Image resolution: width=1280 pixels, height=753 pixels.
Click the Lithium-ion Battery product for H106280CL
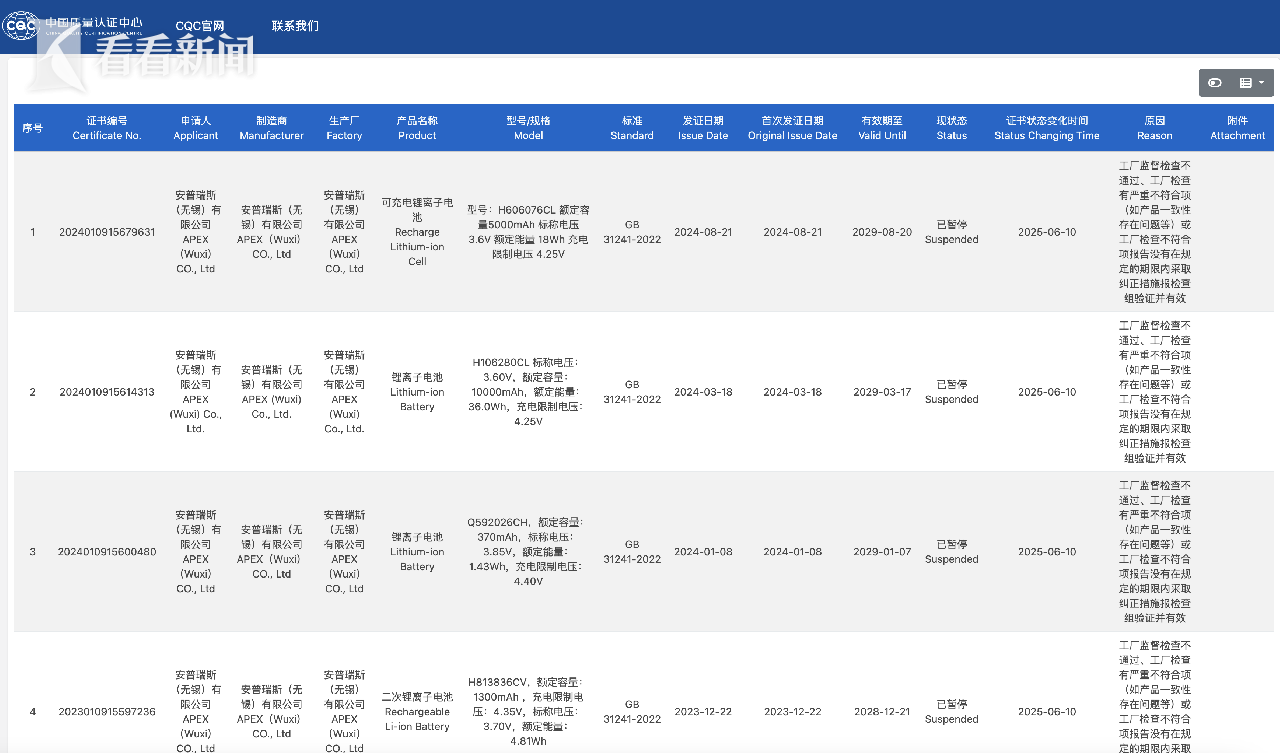tap(417, 392)
